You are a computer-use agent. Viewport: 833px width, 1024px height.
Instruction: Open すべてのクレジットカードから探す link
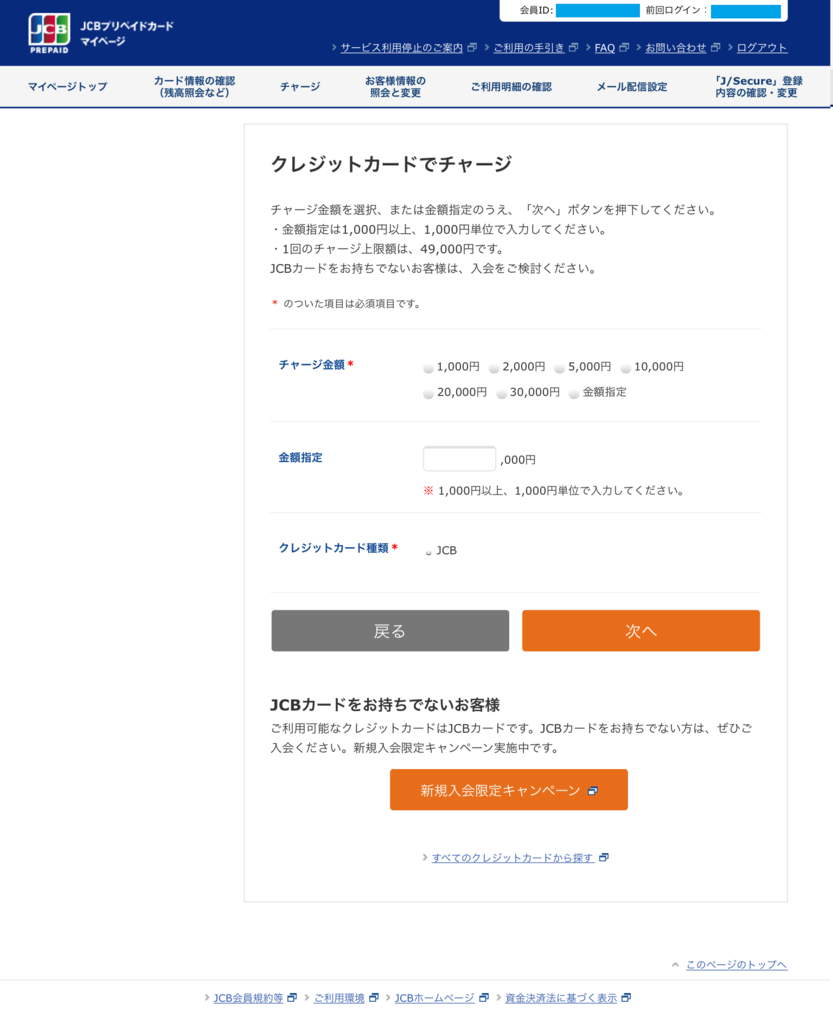coord(512,857)
